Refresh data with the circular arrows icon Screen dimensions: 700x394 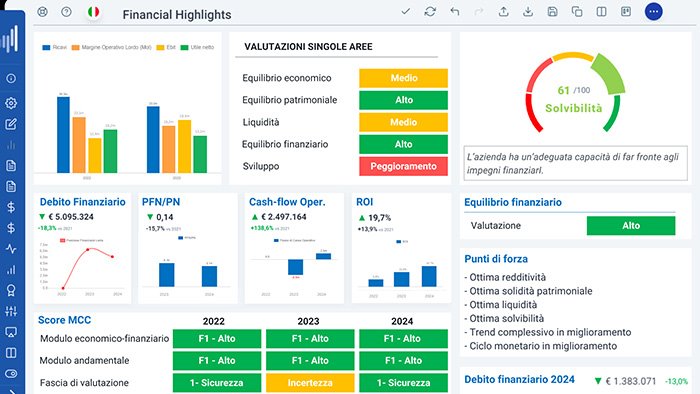click(430, 11)
